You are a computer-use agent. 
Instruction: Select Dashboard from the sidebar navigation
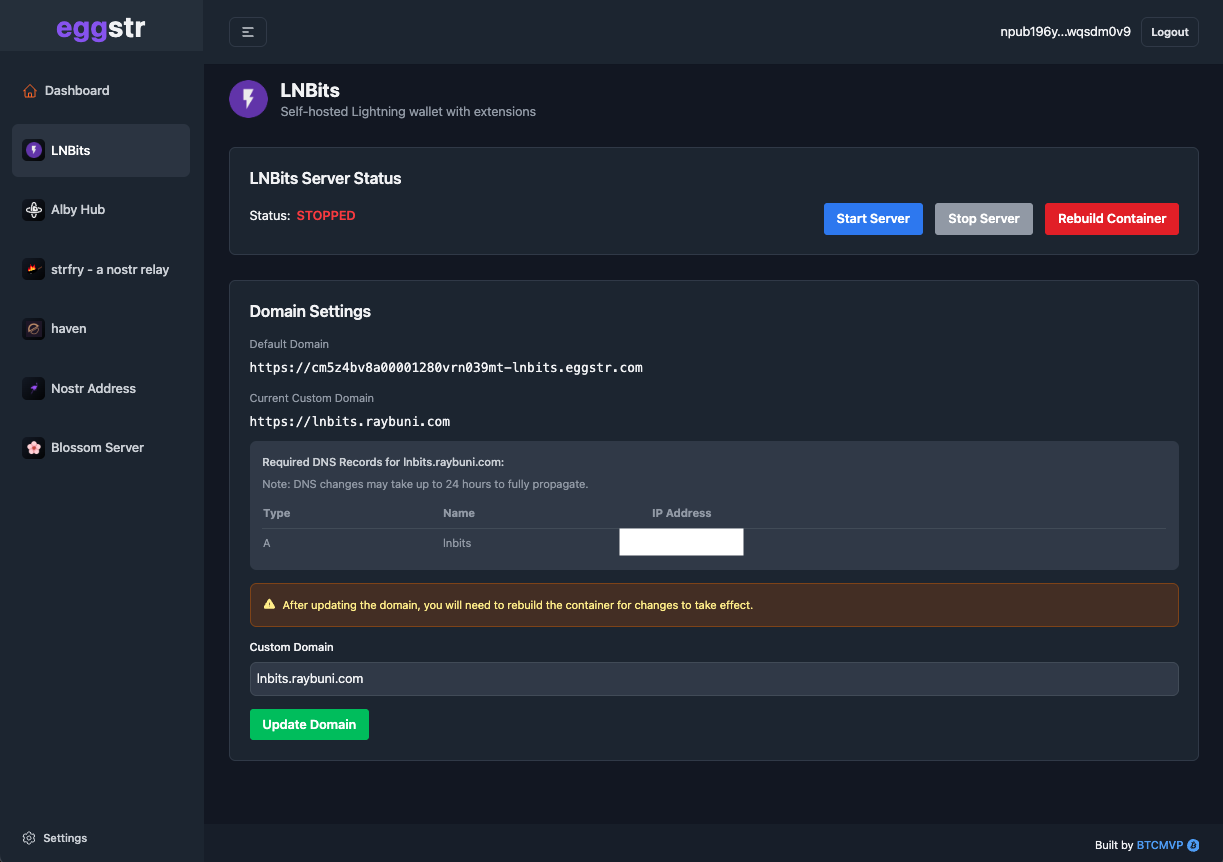pyautogui.click(x=76, y=90)
